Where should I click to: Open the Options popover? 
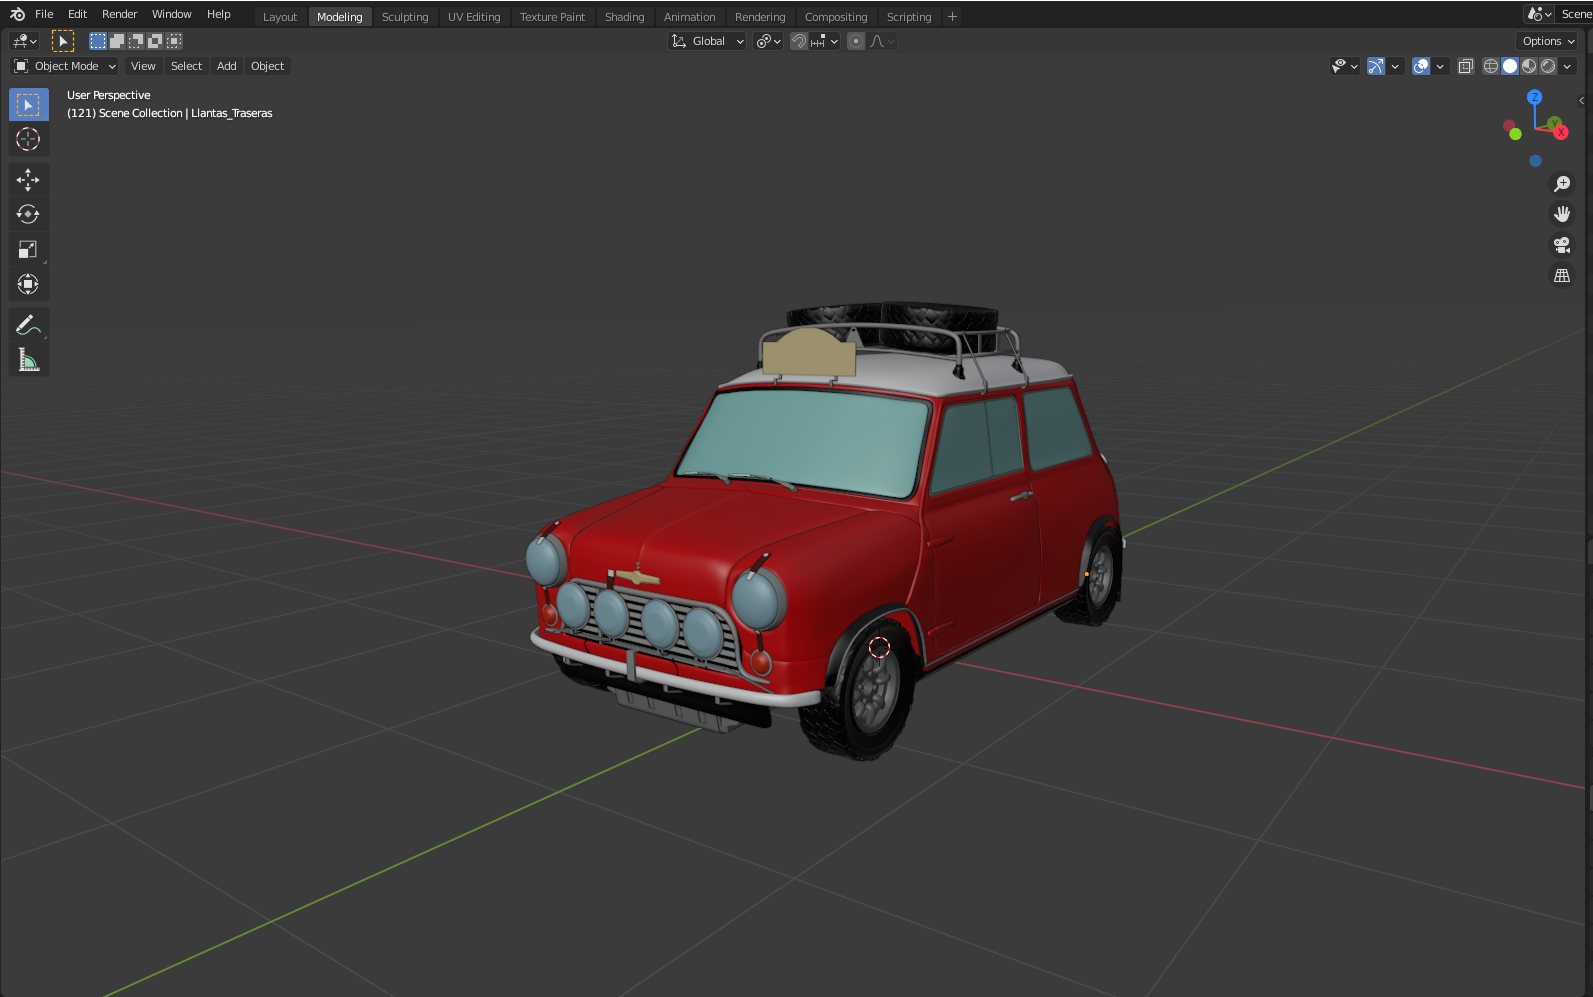pyautogui.click(x=1548, y=41)
